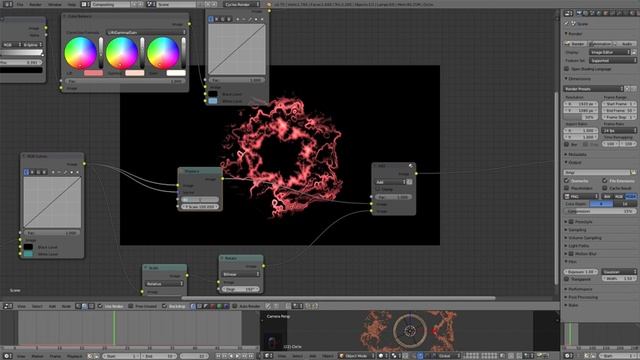Open the Render Presets dropdown
Viewport: 640px width, 360px height.
tap(594, 89)
